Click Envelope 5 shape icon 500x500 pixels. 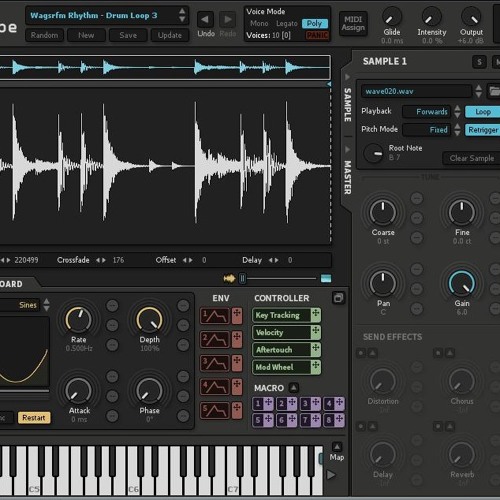(215, 411)
